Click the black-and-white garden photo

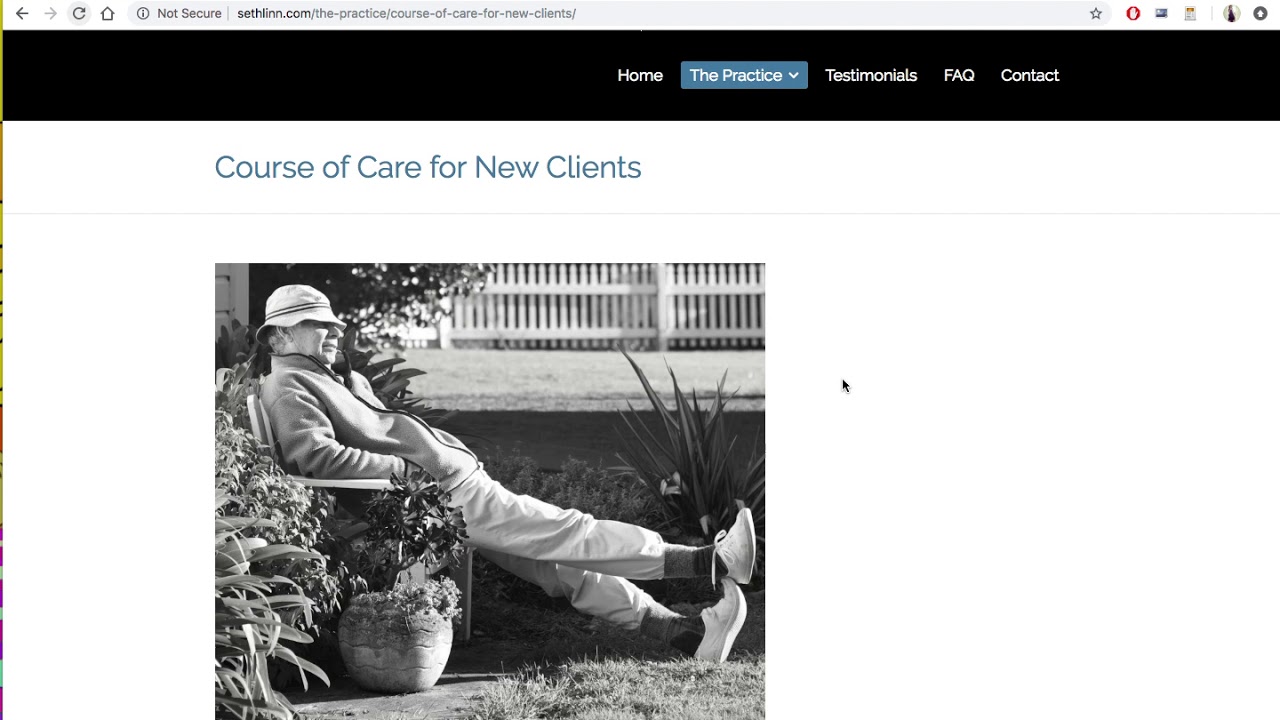[490, 491]
